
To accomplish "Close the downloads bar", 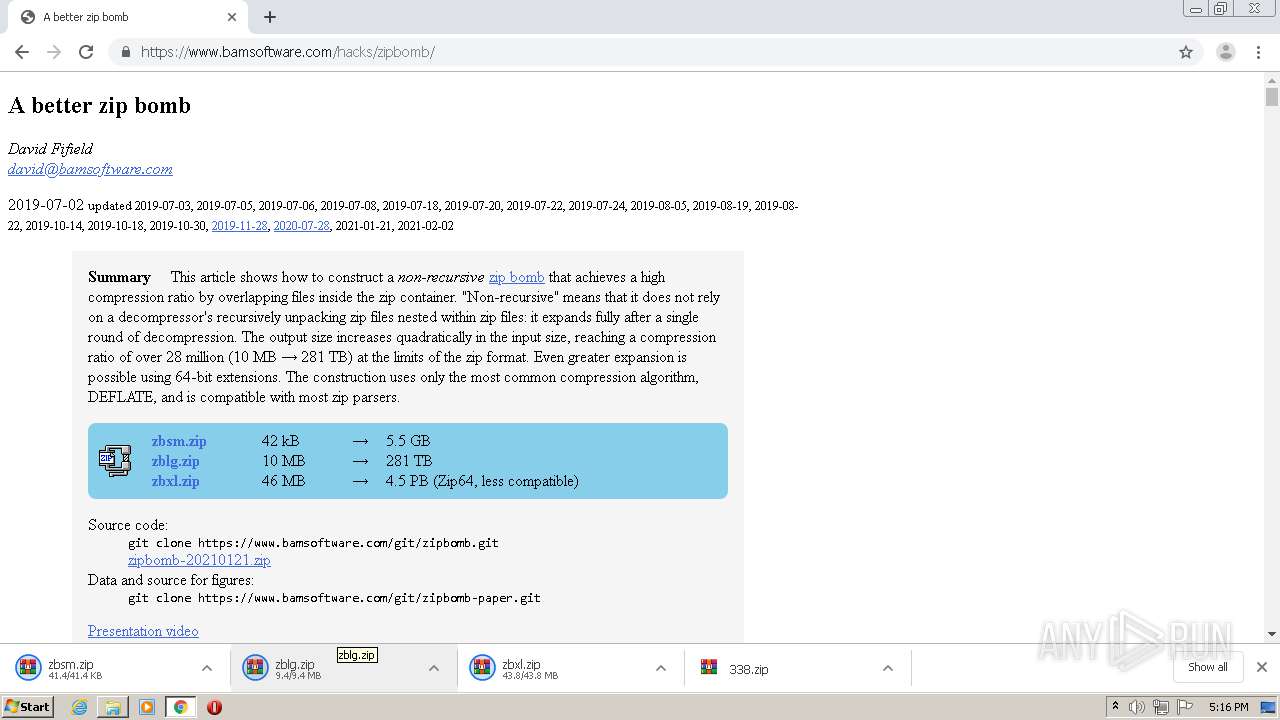I will pos(1262,667).
